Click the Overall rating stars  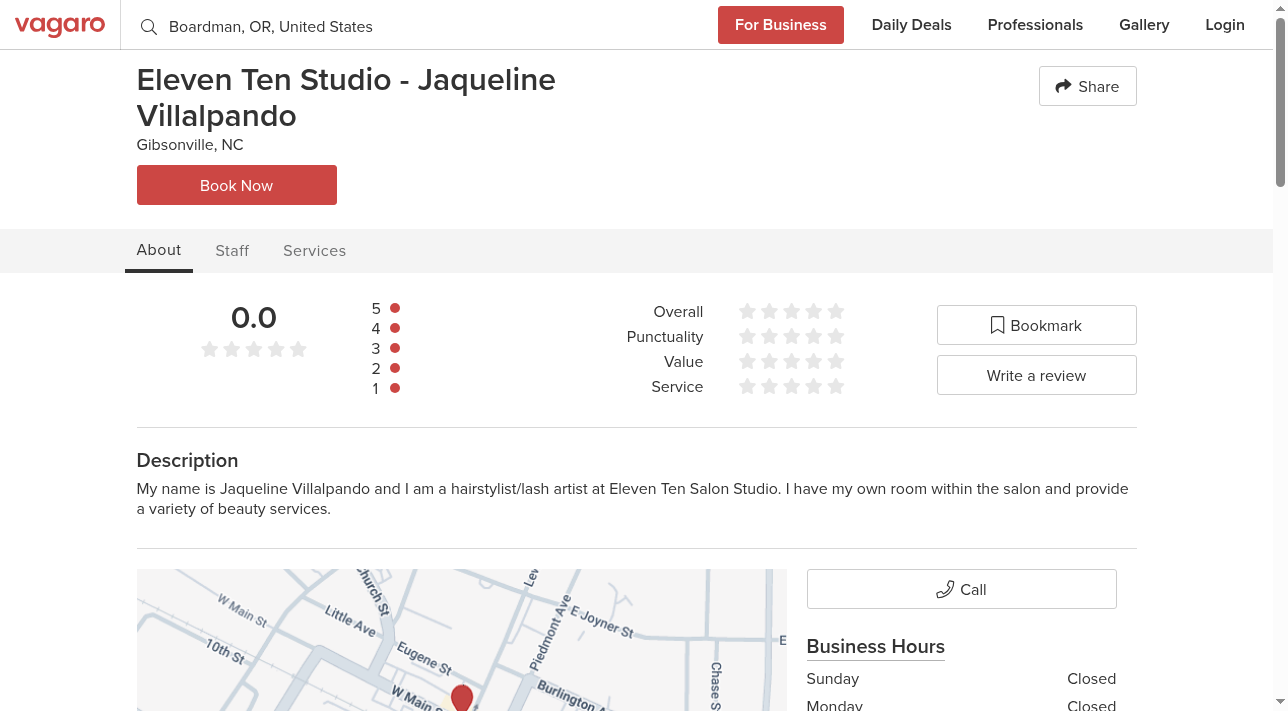pos(792,311)
